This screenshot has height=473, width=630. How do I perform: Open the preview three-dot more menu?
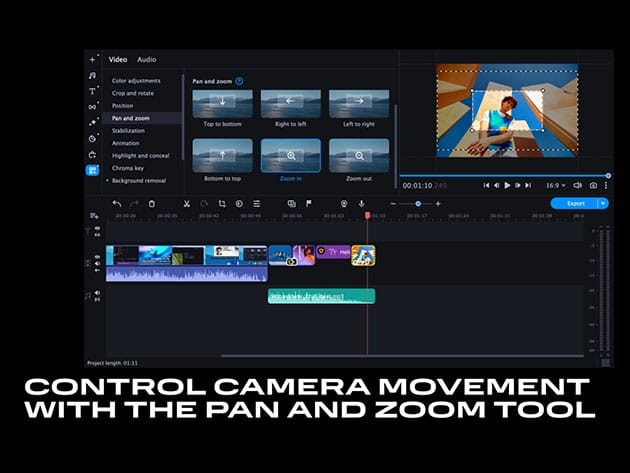pyautogui.click(x=607, y=185)
